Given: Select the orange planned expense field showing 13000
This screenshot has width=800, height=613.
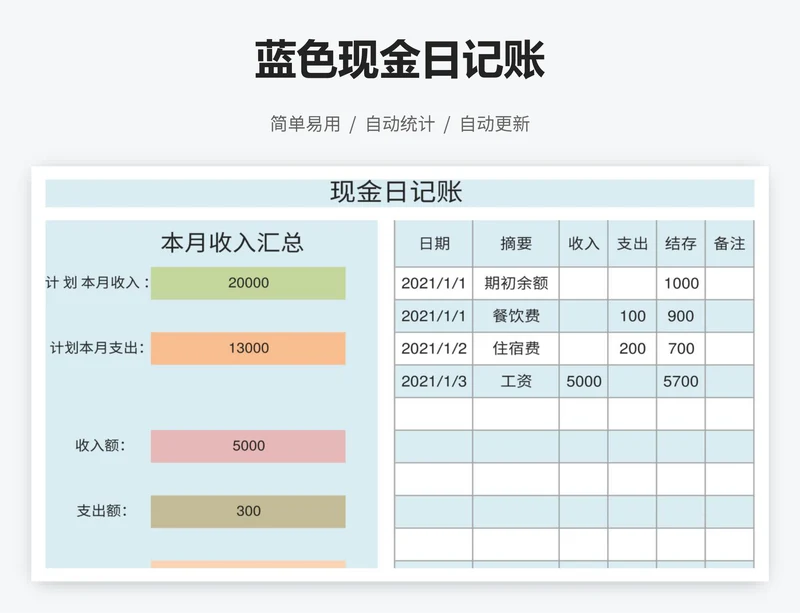Looking at the screenshot, I should point(248,348).
